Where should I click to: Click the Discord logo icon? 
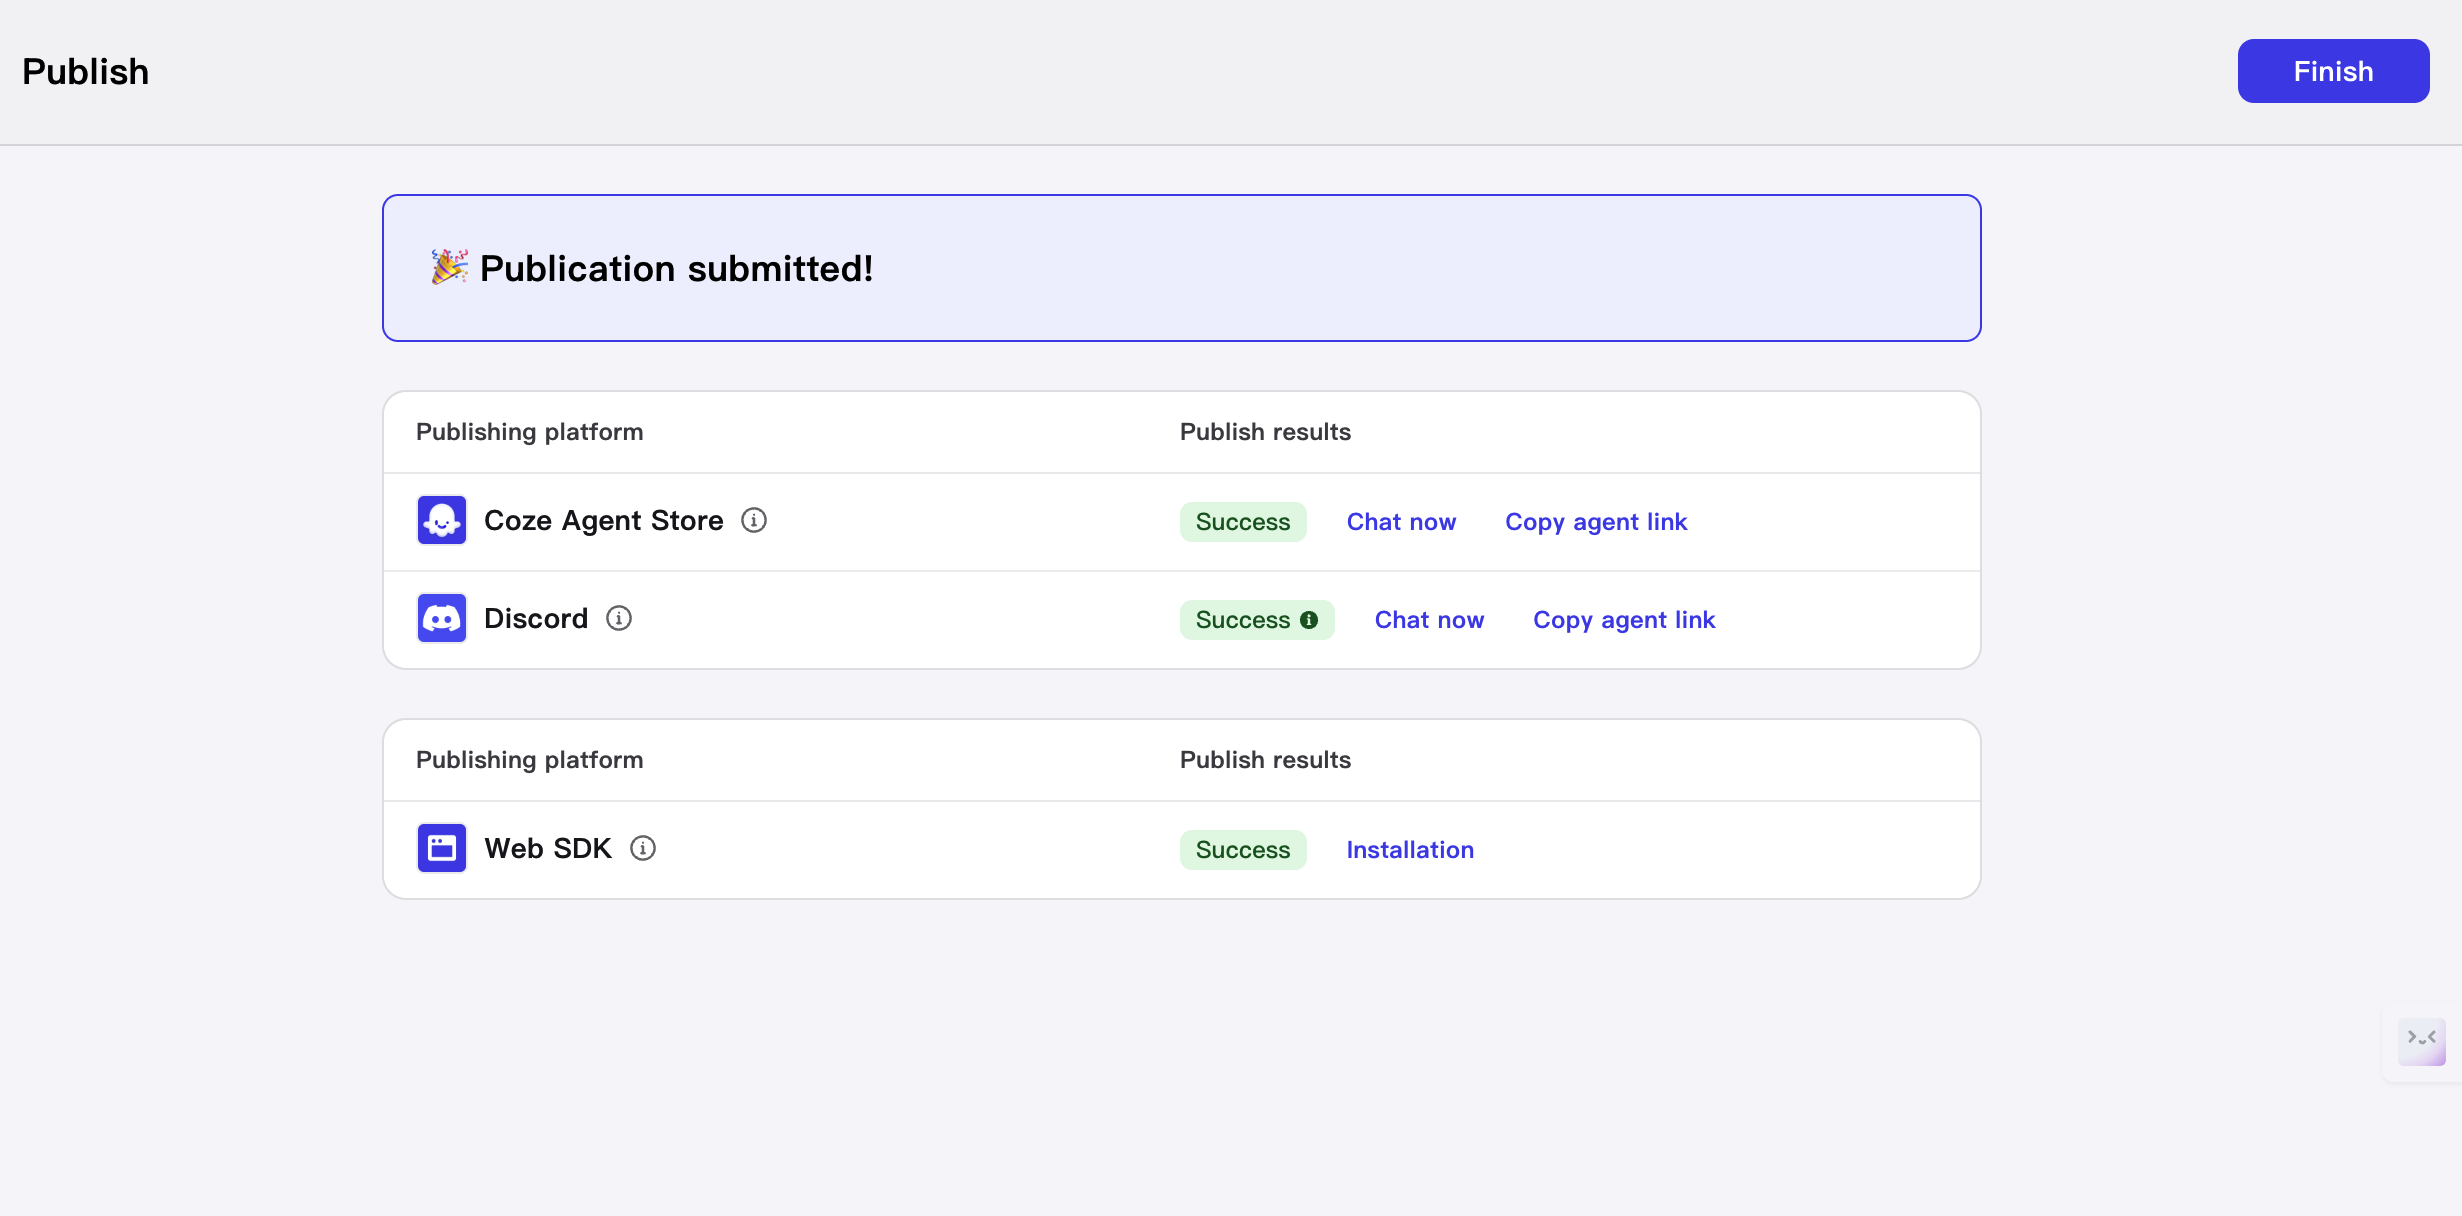441,618
